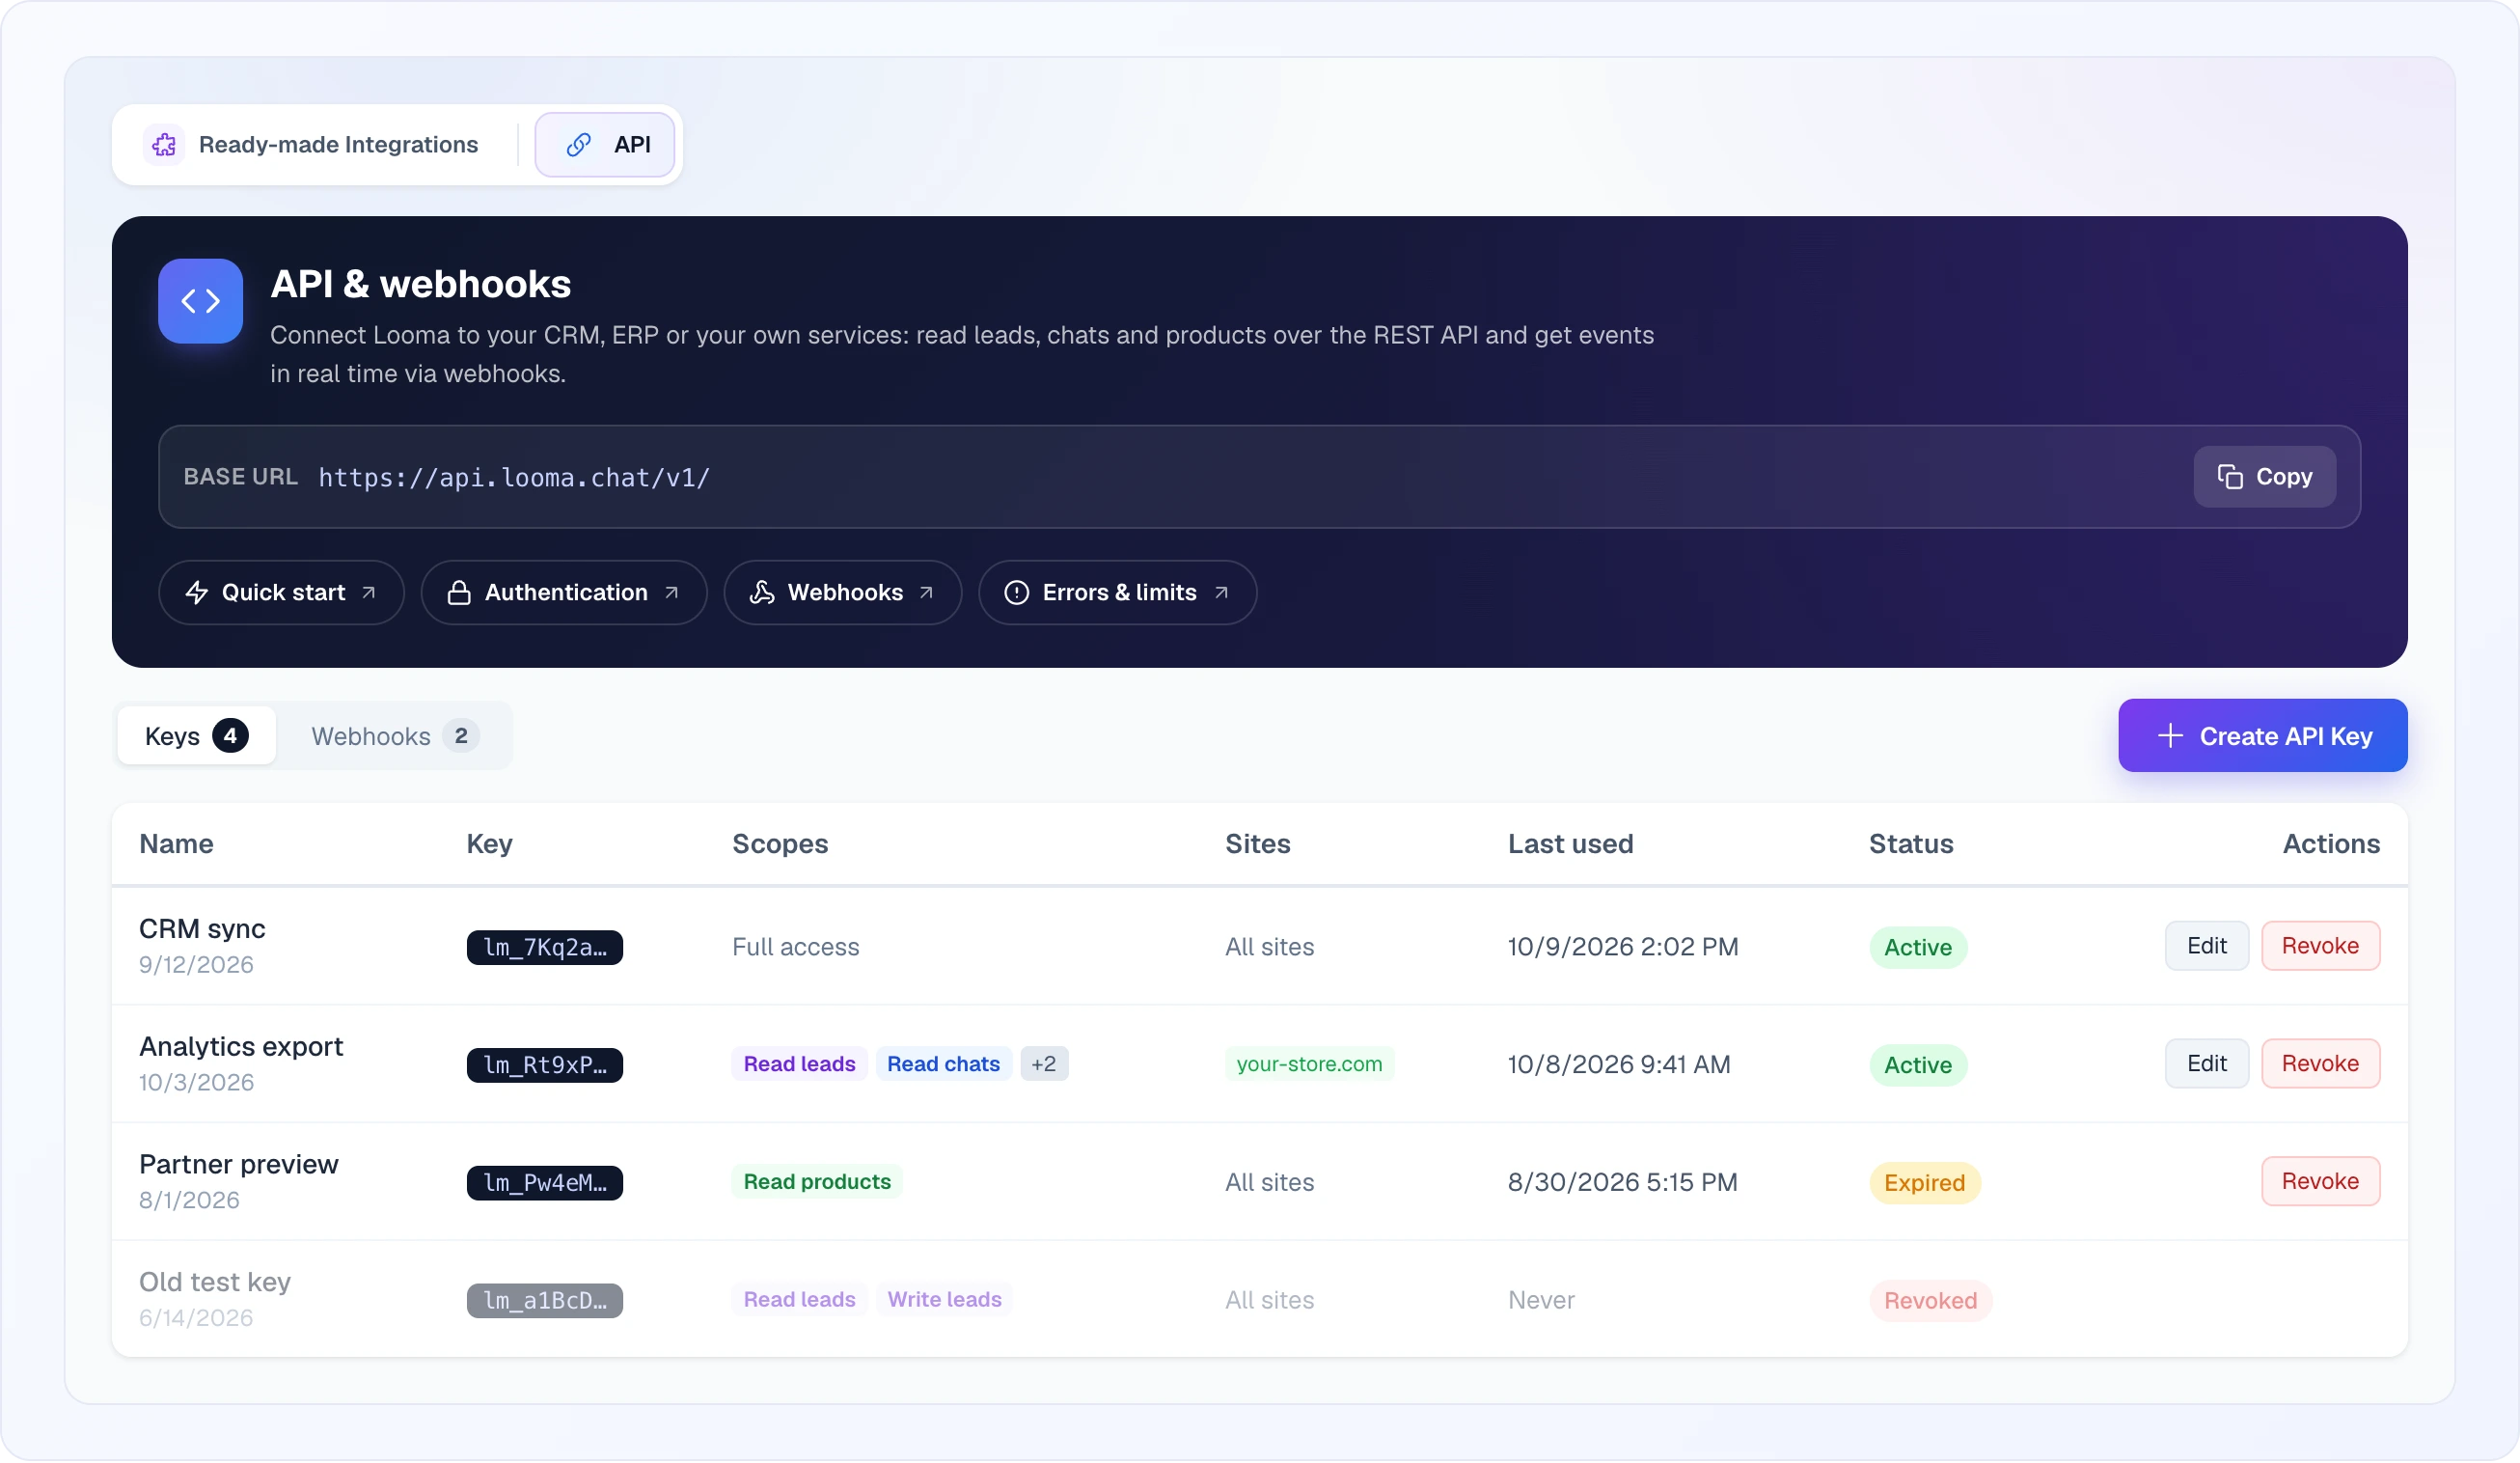Click the Last used column header
This screenshot has width=2520, height=1463.
[x=1570, y=845]
